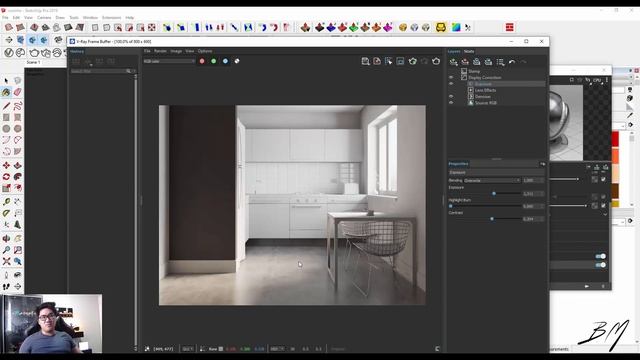Viewport: 640px width, 360px height.
Task: Open the SketchUp Extensions menu
Action: pyautogui.click(x=111, y=18)
